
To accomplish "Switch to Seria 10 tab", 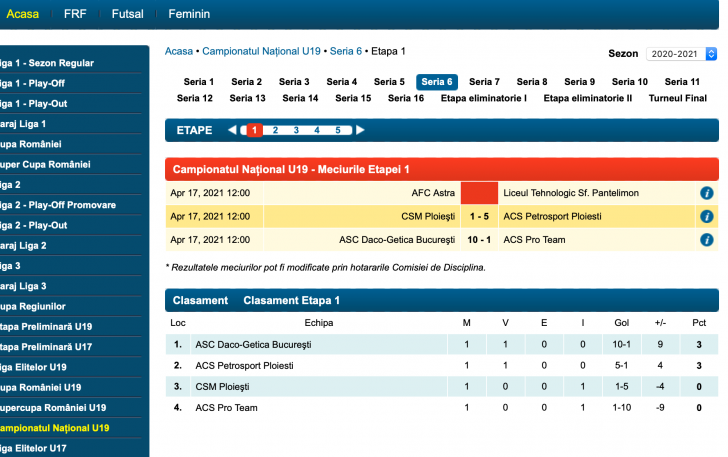I will click(x=630, y=82).
